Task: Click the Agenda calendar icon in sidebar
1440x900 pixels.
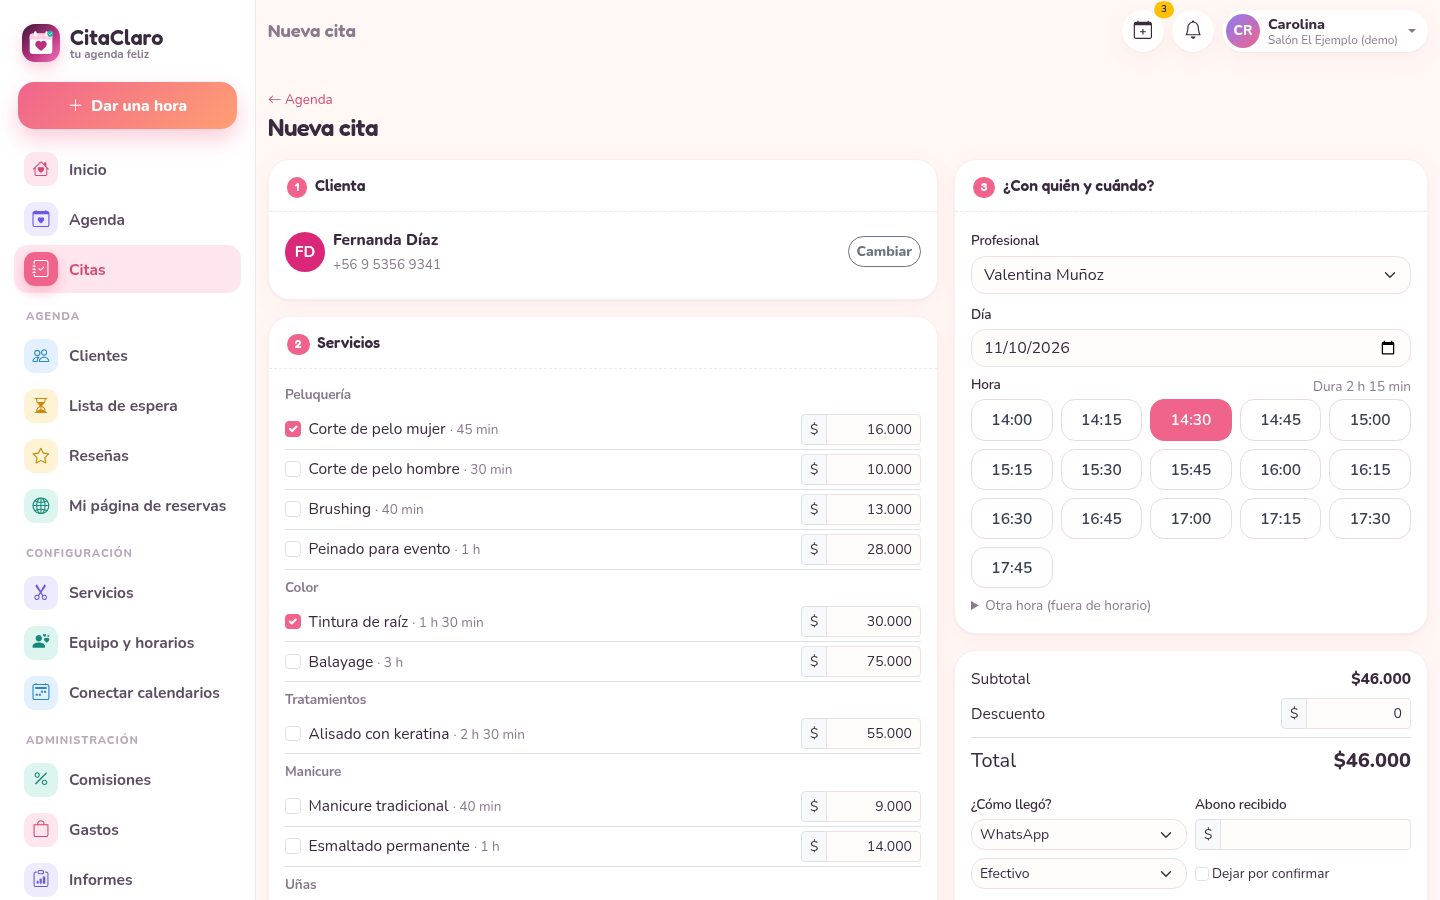Action: (x=41, y=219)
